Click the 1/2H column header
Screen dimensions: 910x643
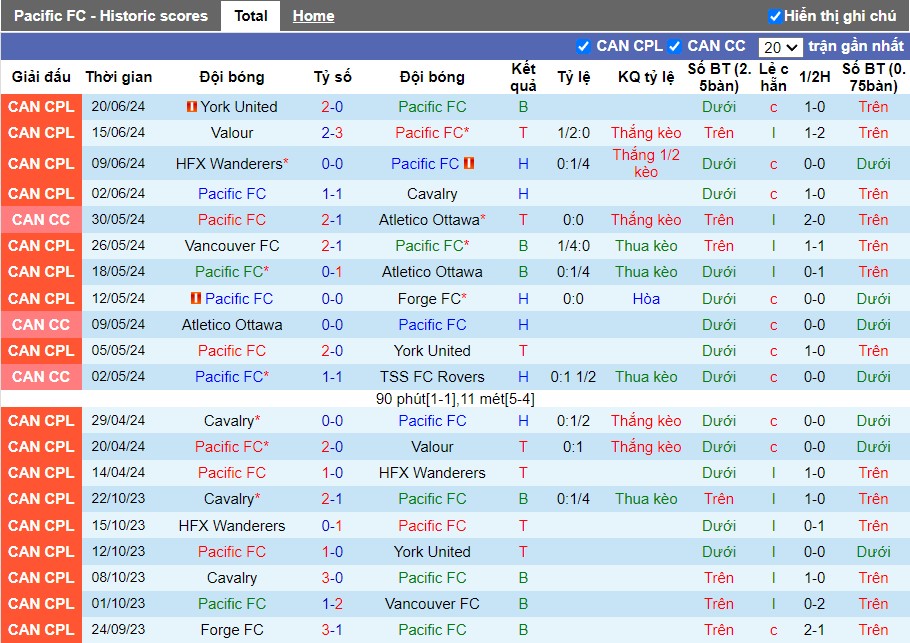(x=814, y=77)
